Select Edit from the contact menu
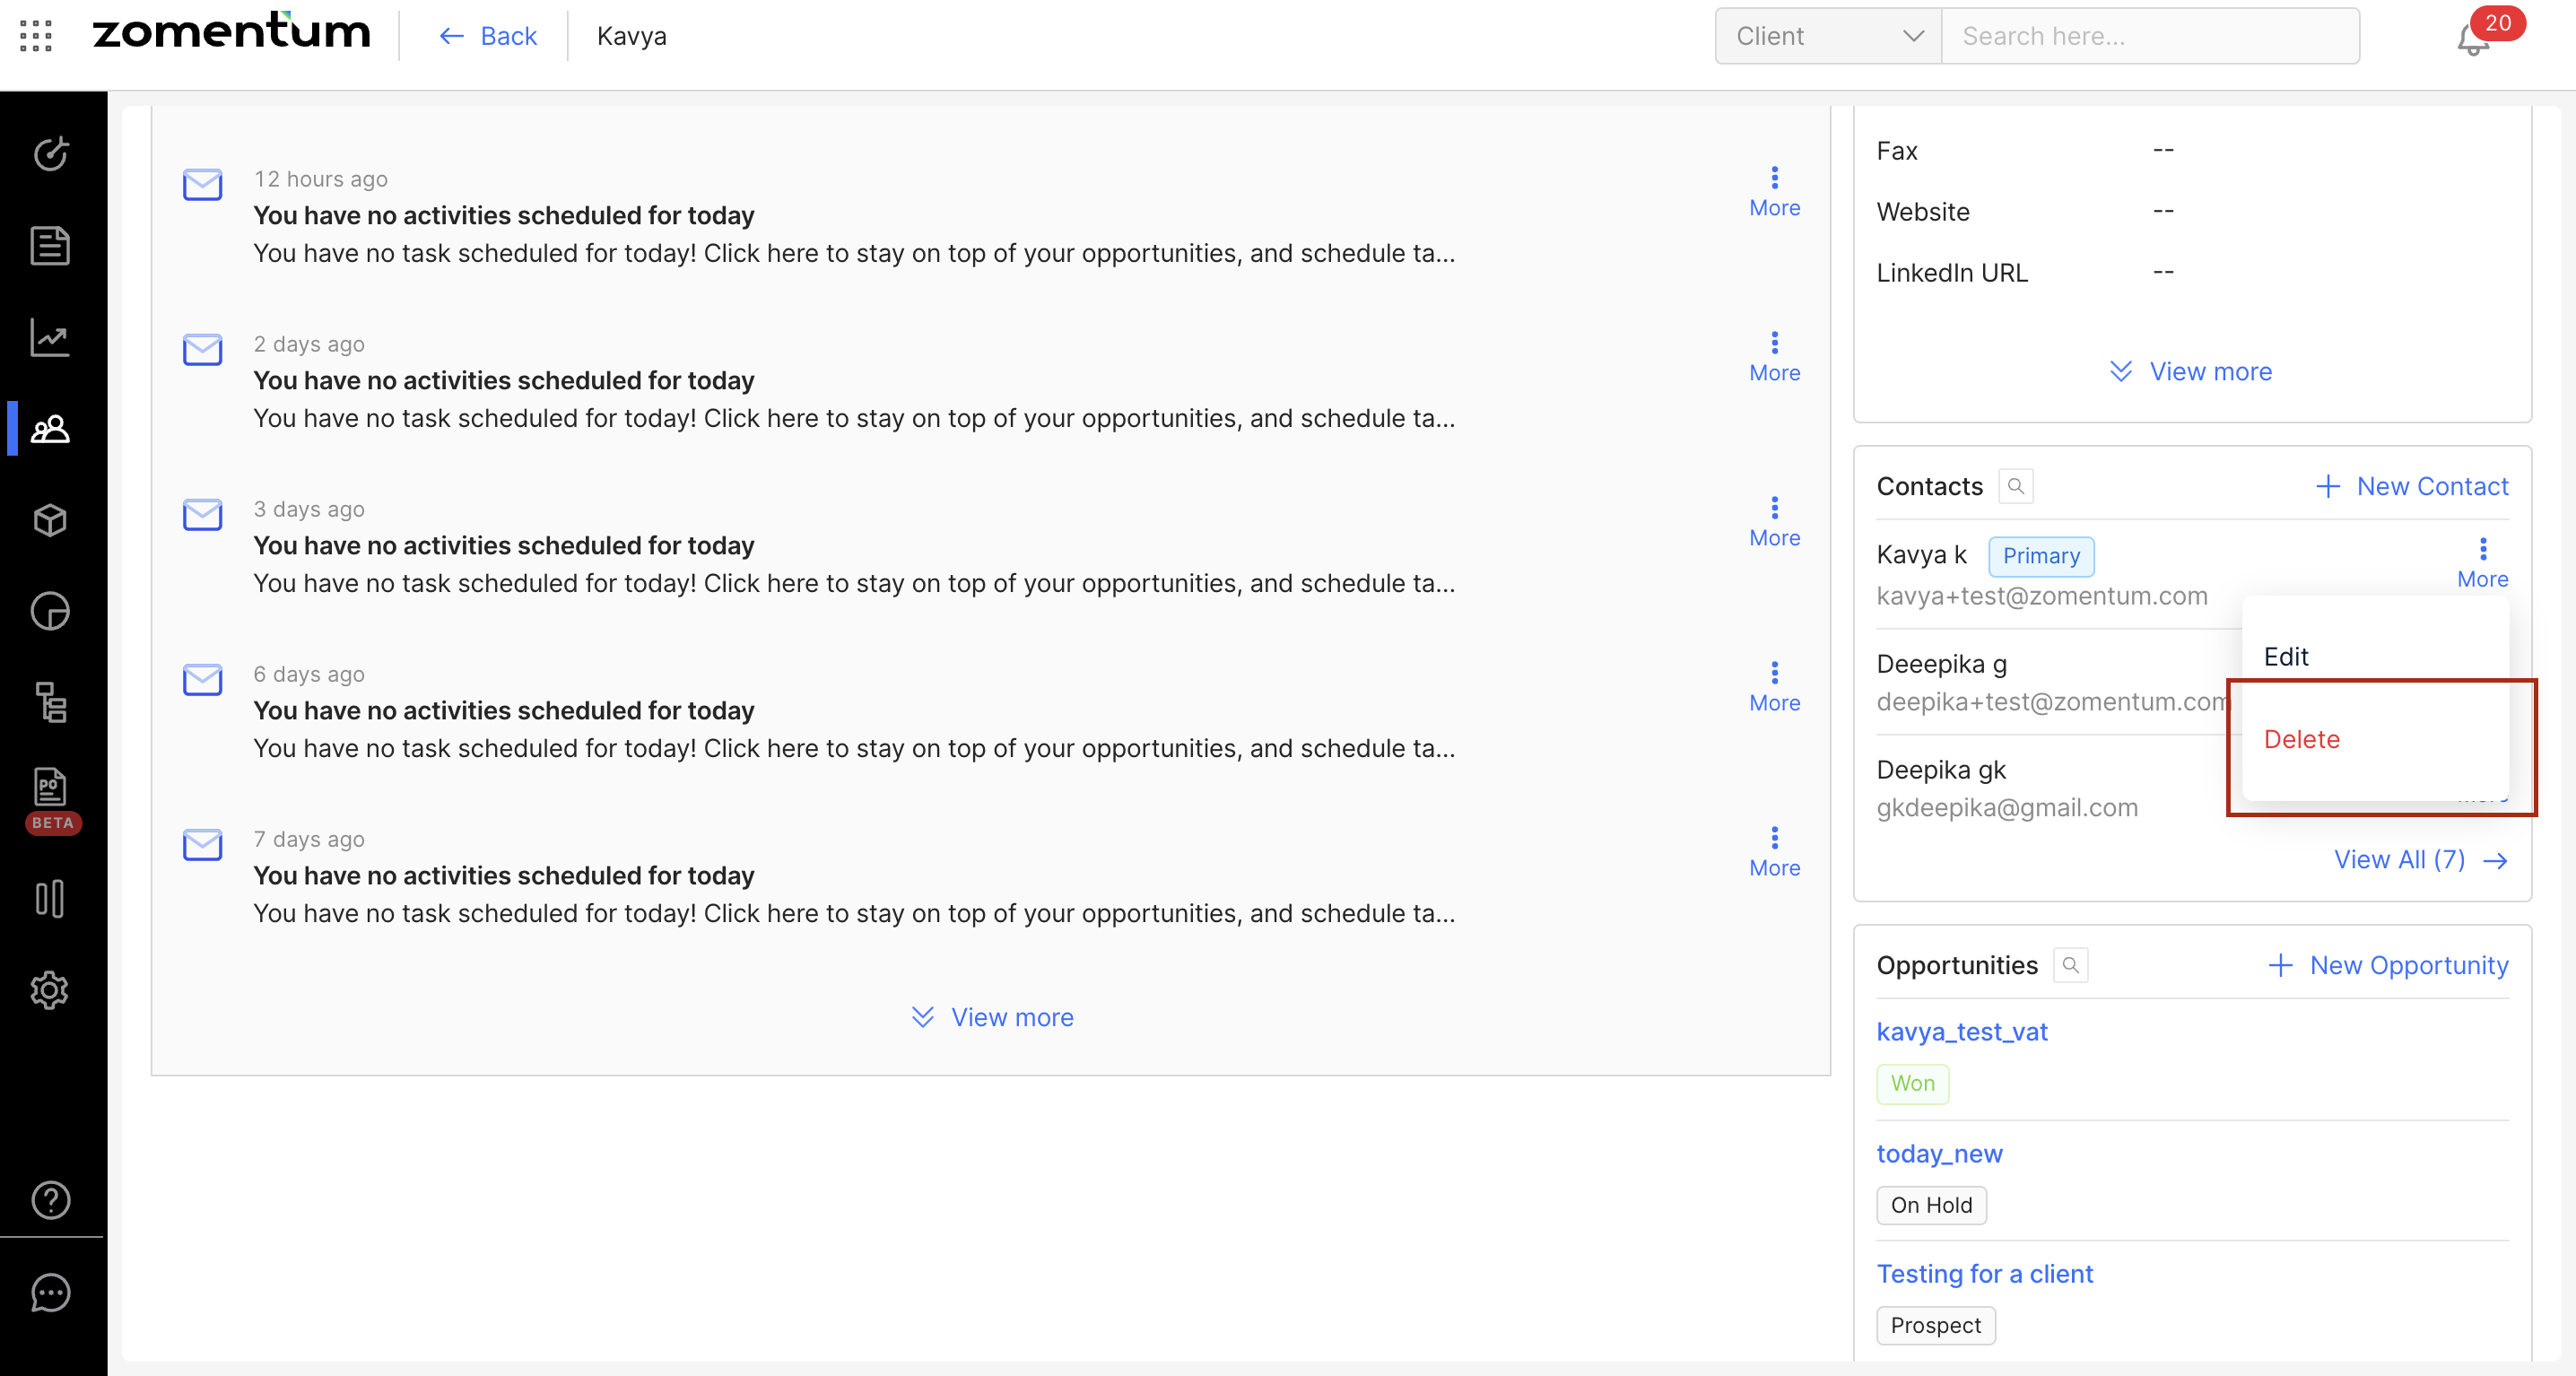The width and height of the screenshot is (2576, 1376). tap(2286, 656)
